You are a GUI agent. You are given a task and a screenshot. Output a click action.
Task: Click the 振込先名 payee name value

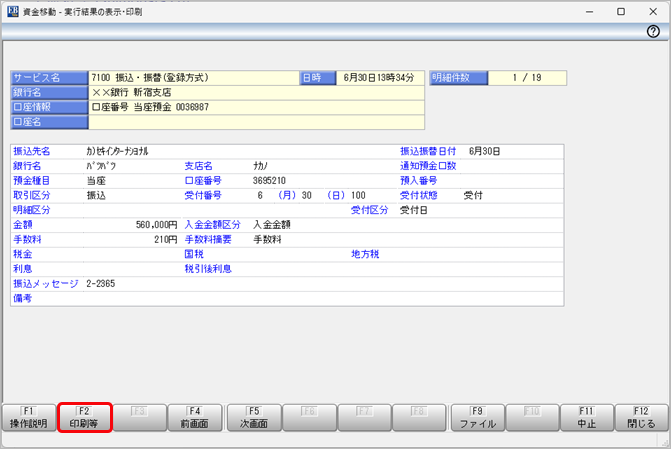pyautogui.click(x=118, y=151)
